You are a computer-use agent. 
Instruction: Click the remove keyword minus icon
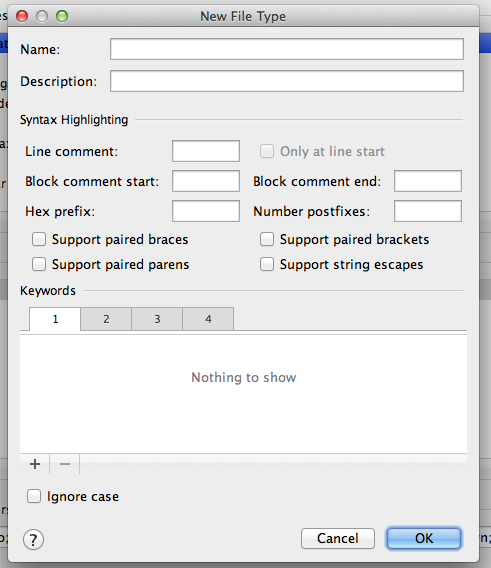pos(65,464)
